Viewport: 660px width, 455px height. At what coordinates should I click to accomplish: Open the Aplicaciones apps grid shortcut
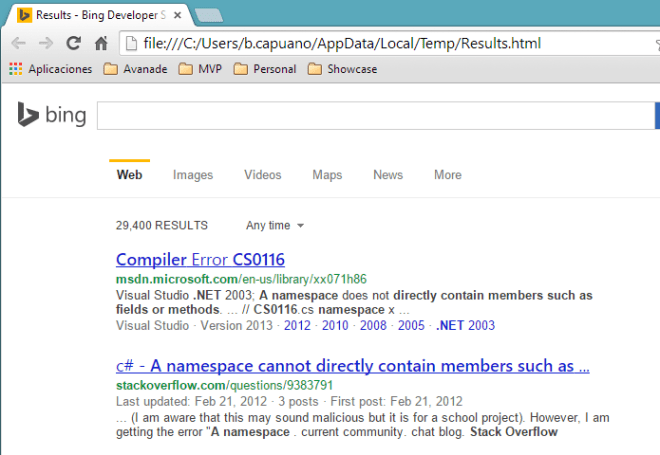(x=51, y=69)
